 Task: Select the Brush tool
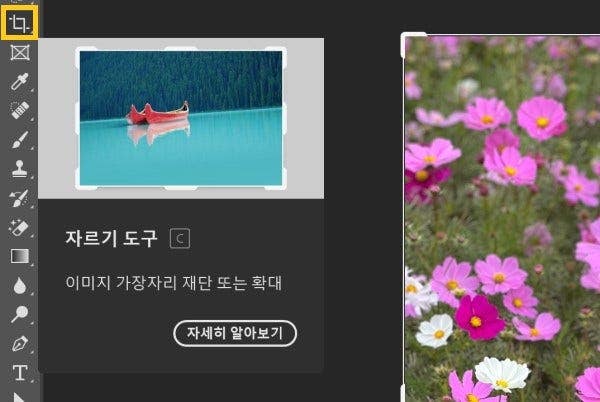click(x=20, y=139)
